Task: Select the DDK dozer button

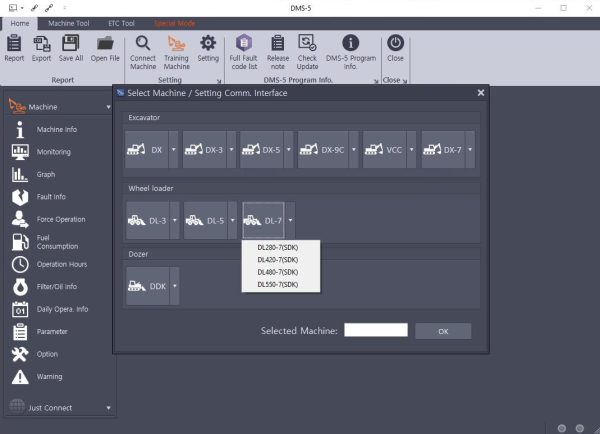Action: point(148,286)
